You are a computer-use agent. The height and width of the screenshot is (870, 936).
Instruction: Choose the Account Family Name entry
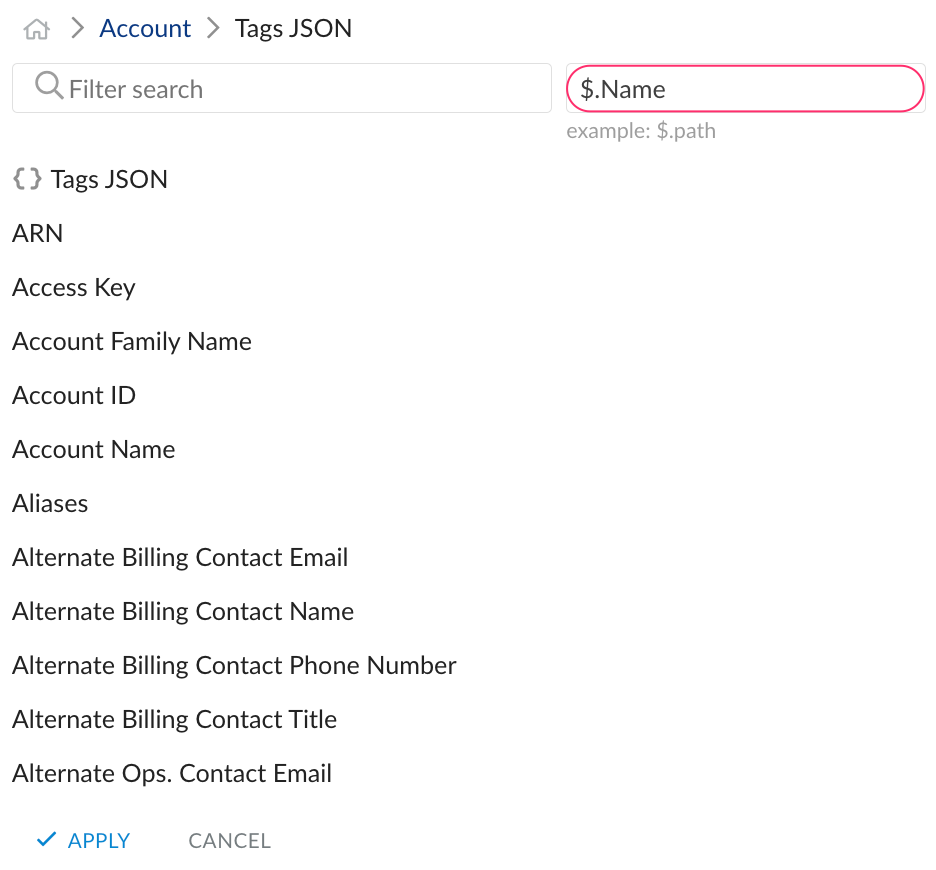132,341
